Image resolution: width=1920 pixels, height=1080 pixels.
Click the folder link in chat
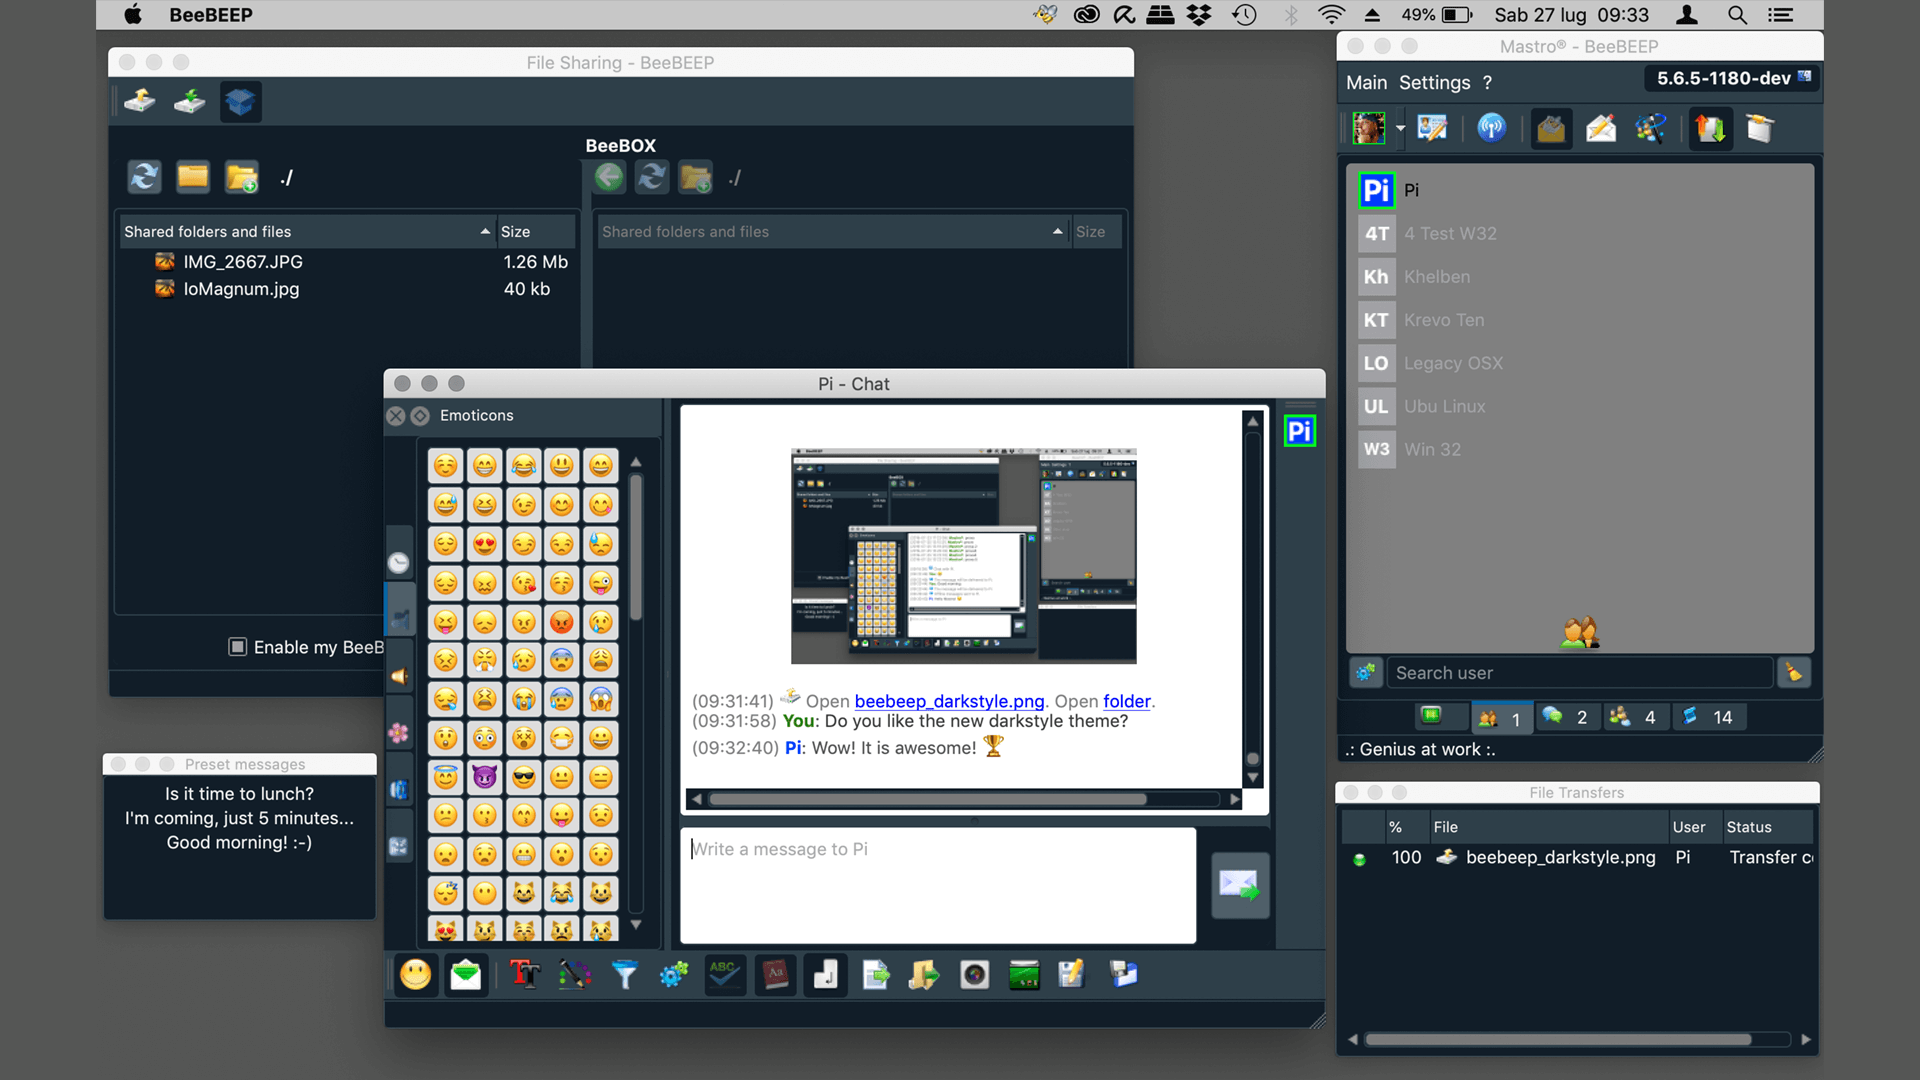click(x=1126, y=701)
